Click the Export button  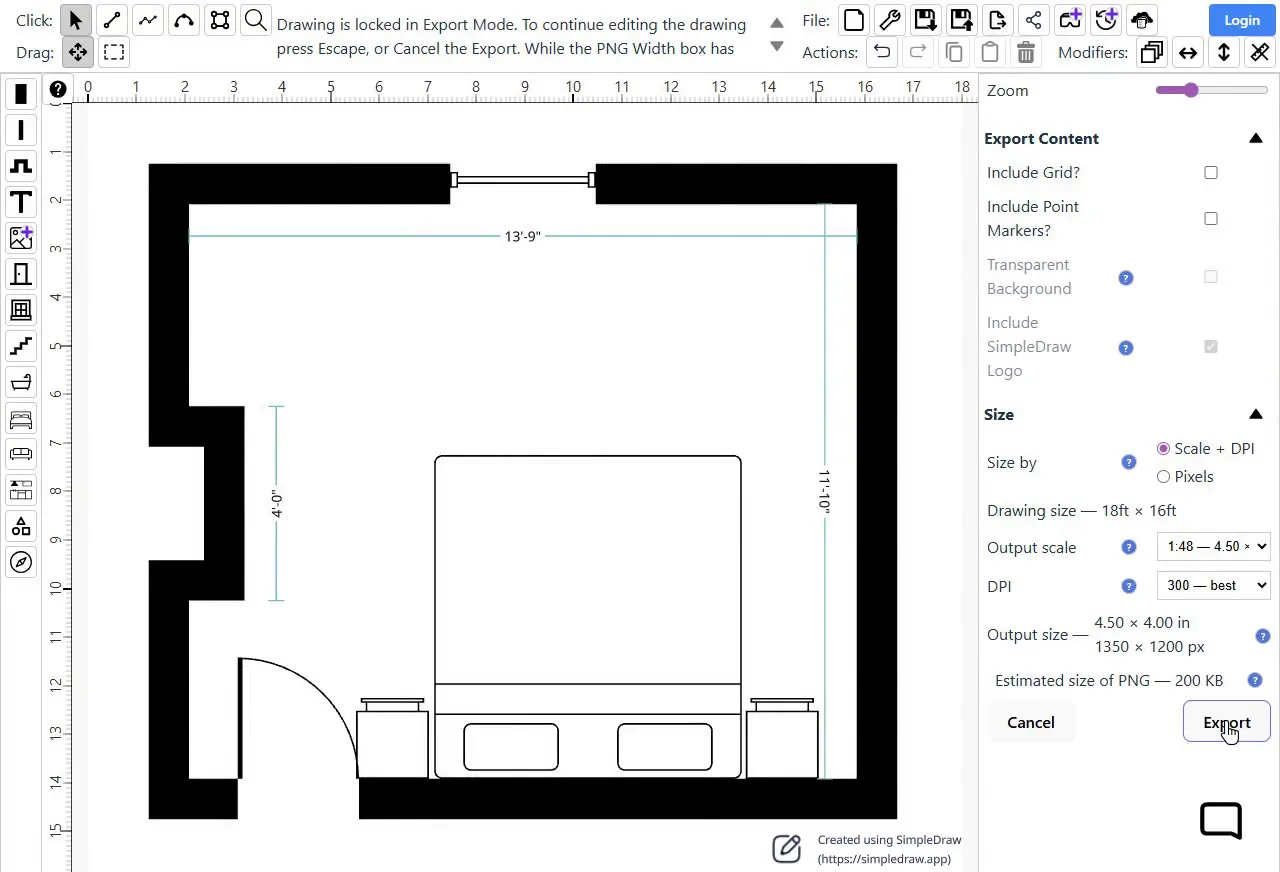point(1227,722)
